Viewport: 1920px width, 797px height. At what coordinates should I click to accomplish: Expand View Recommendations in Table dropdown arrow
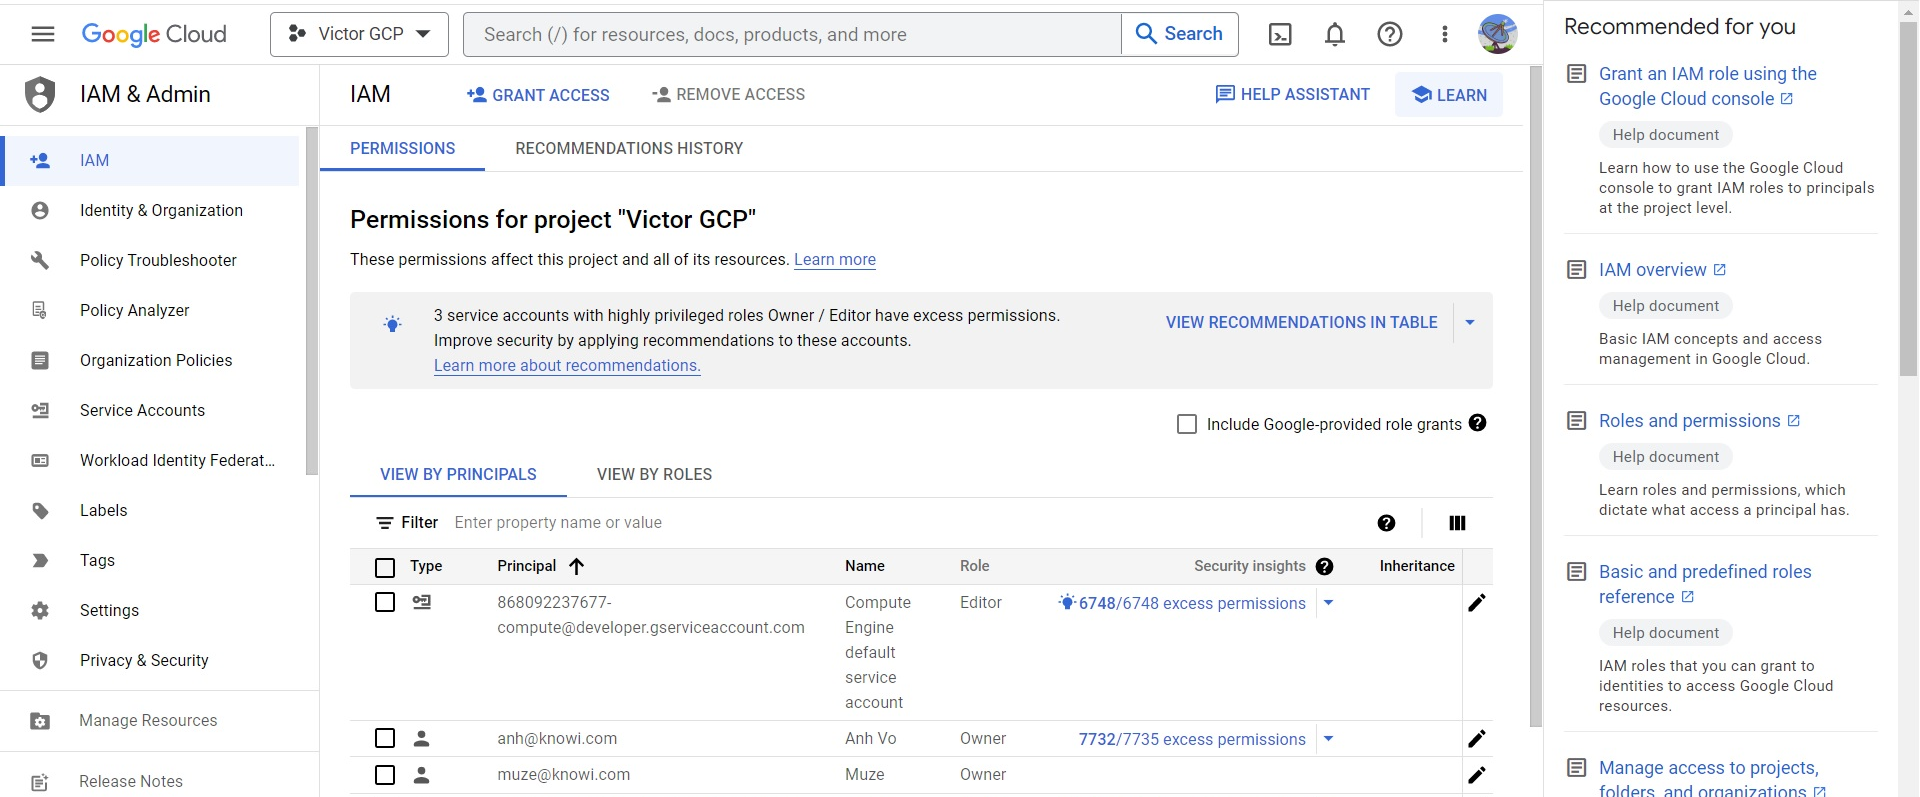click(1470, 322)
